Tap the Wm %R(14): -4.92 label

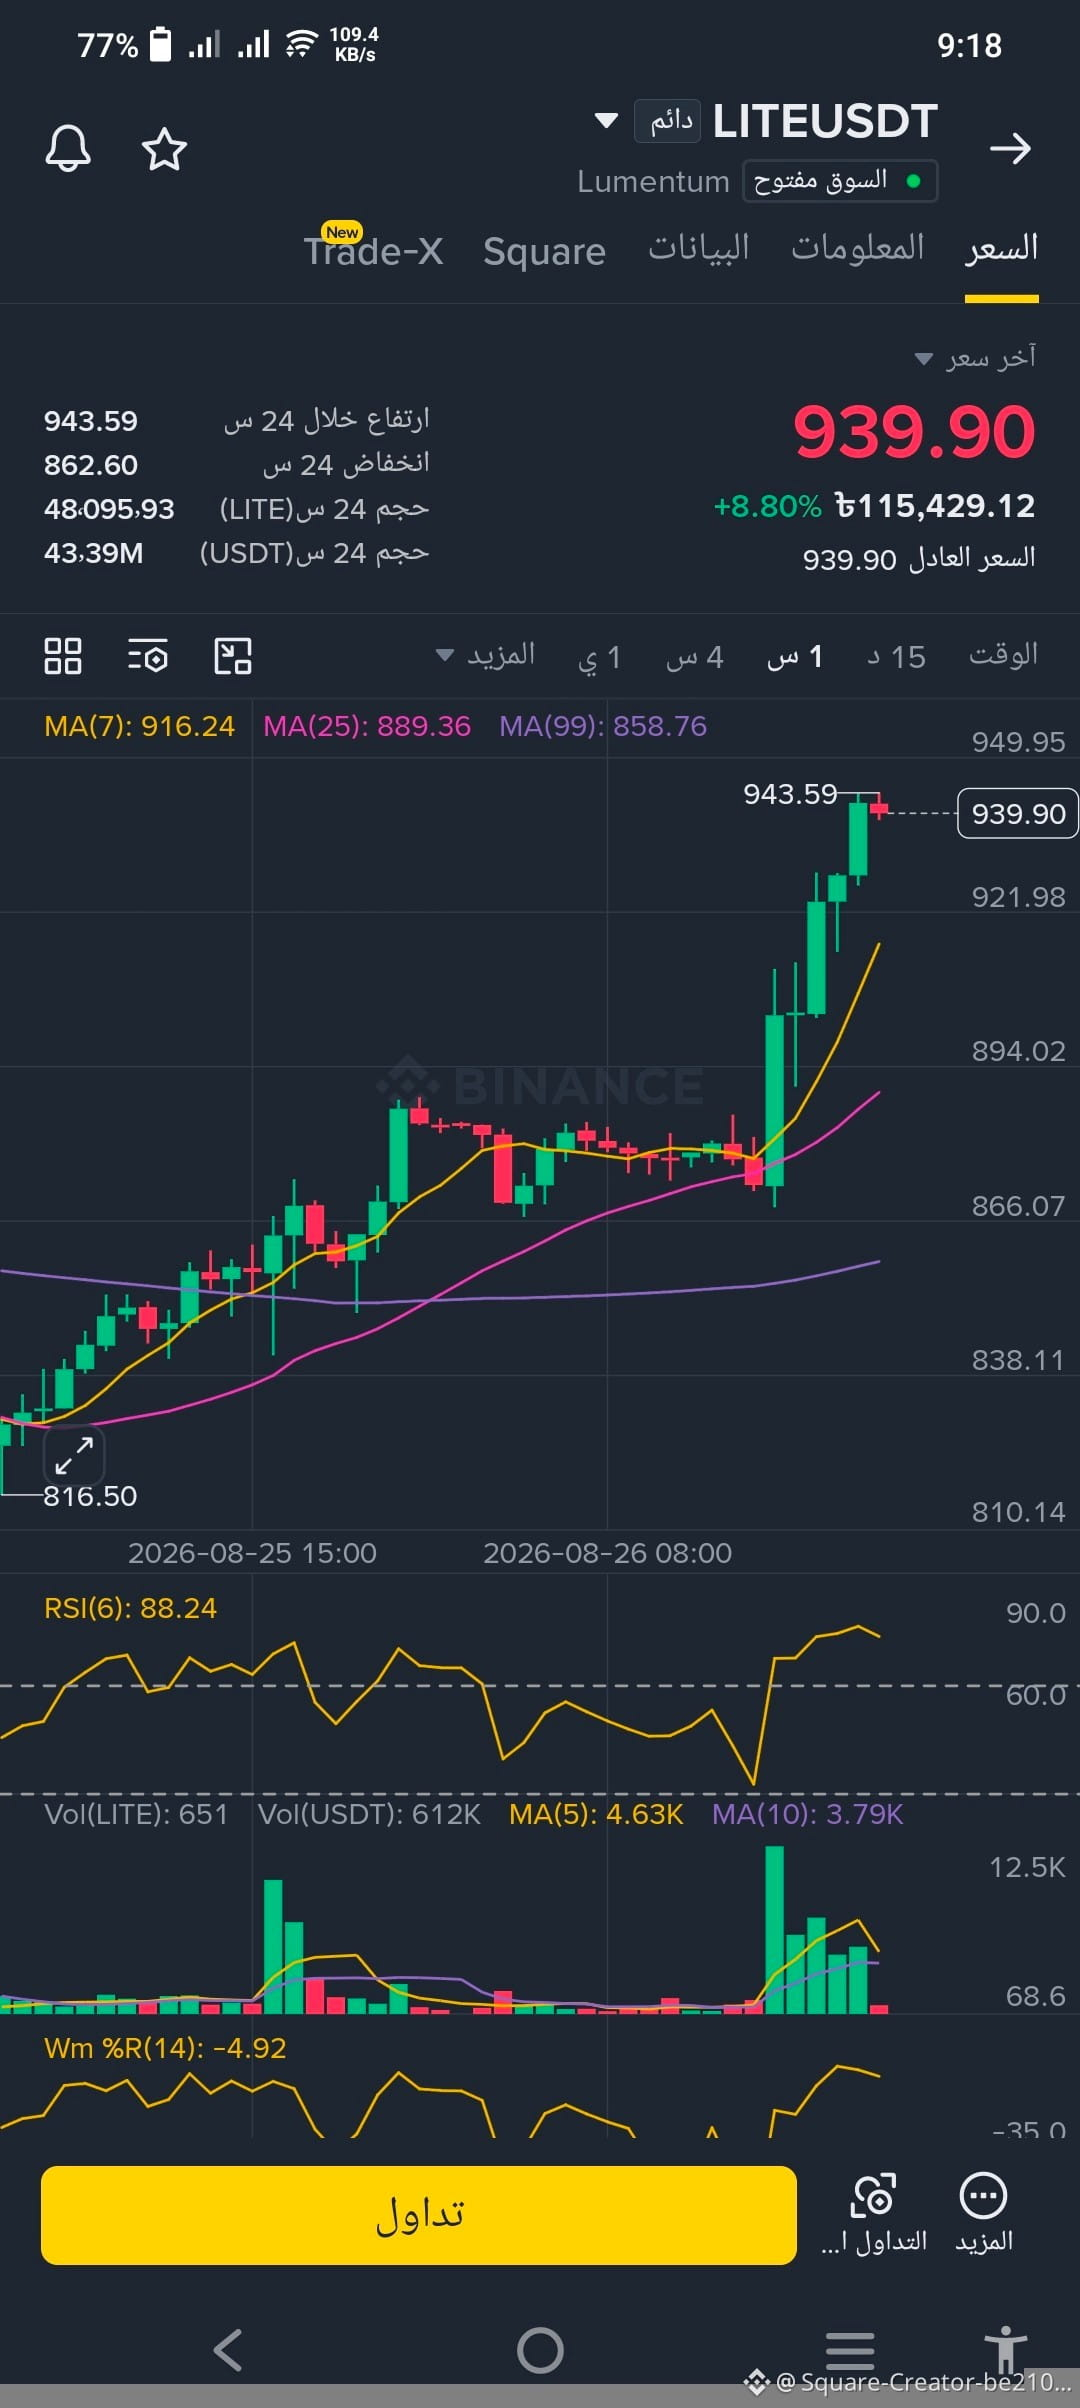click(x=165, y=2048)
